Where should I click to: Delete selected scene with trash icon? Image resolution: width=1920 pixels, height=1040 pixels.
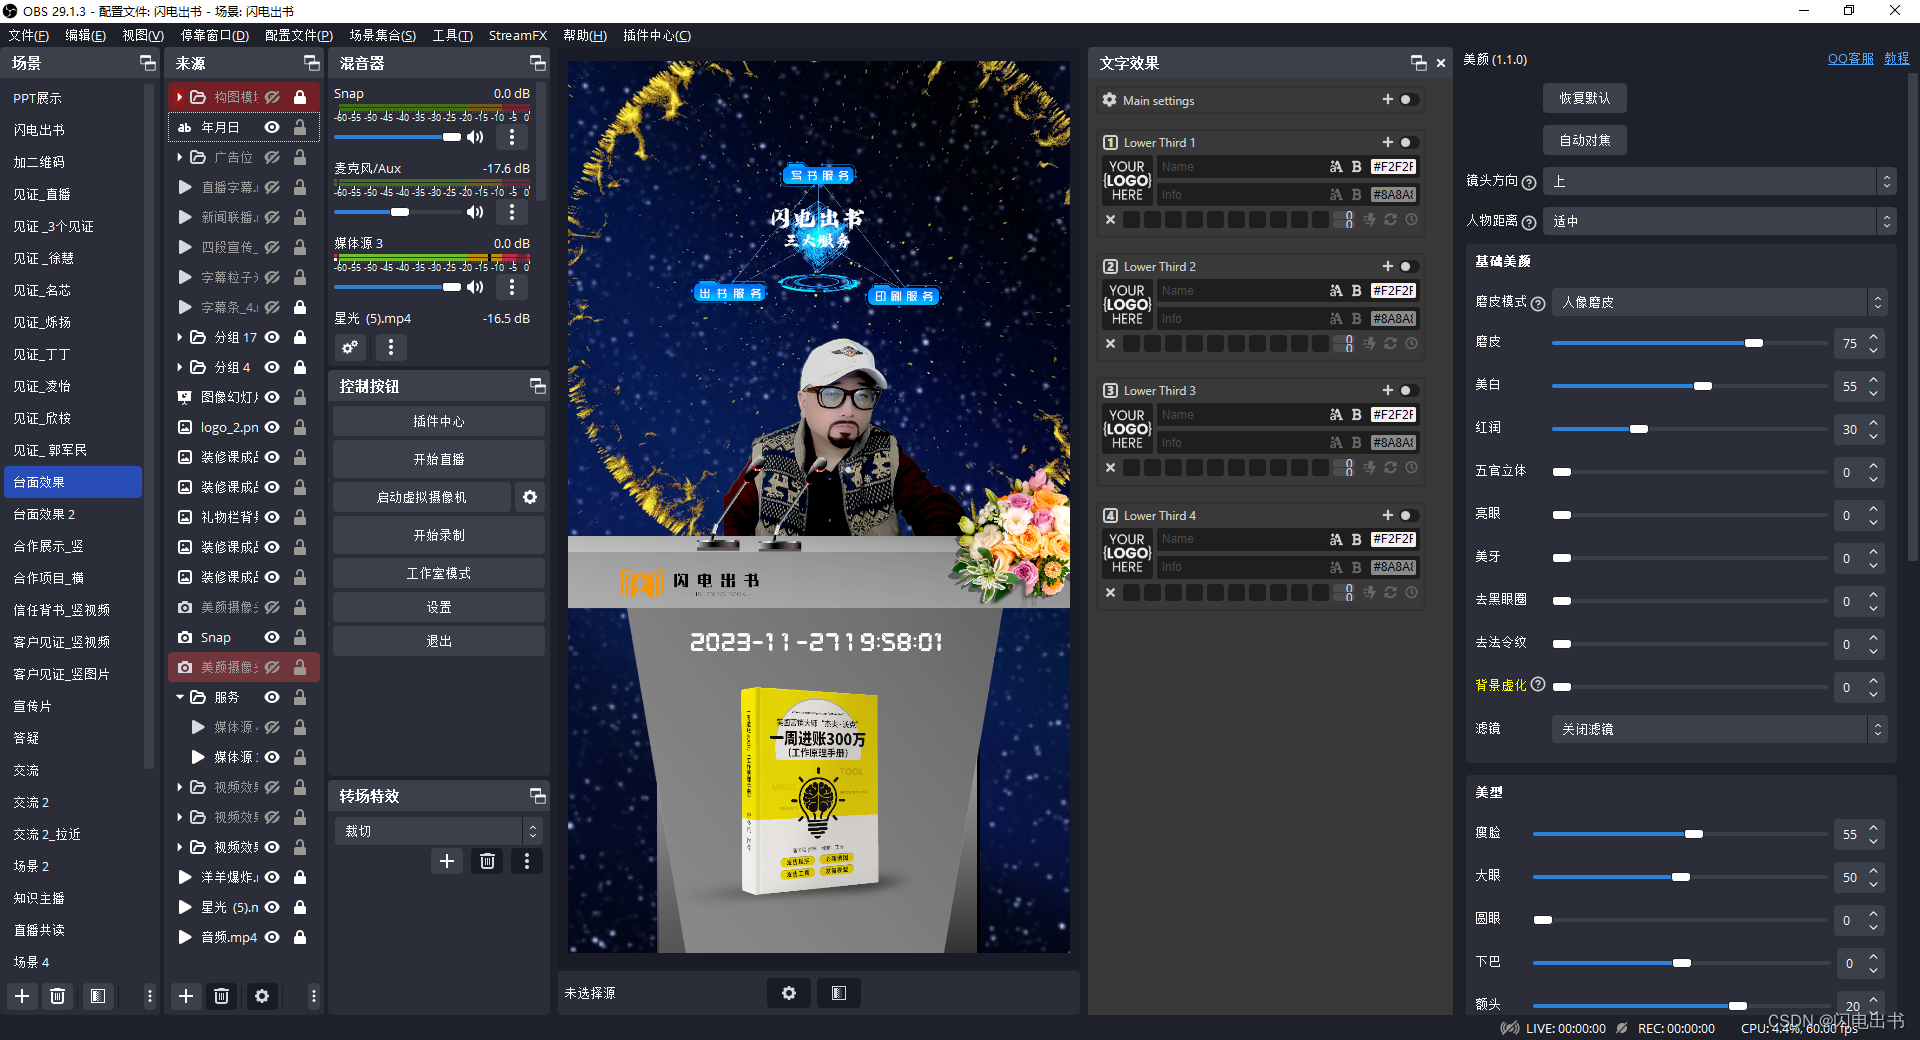[x=58, y=996]
